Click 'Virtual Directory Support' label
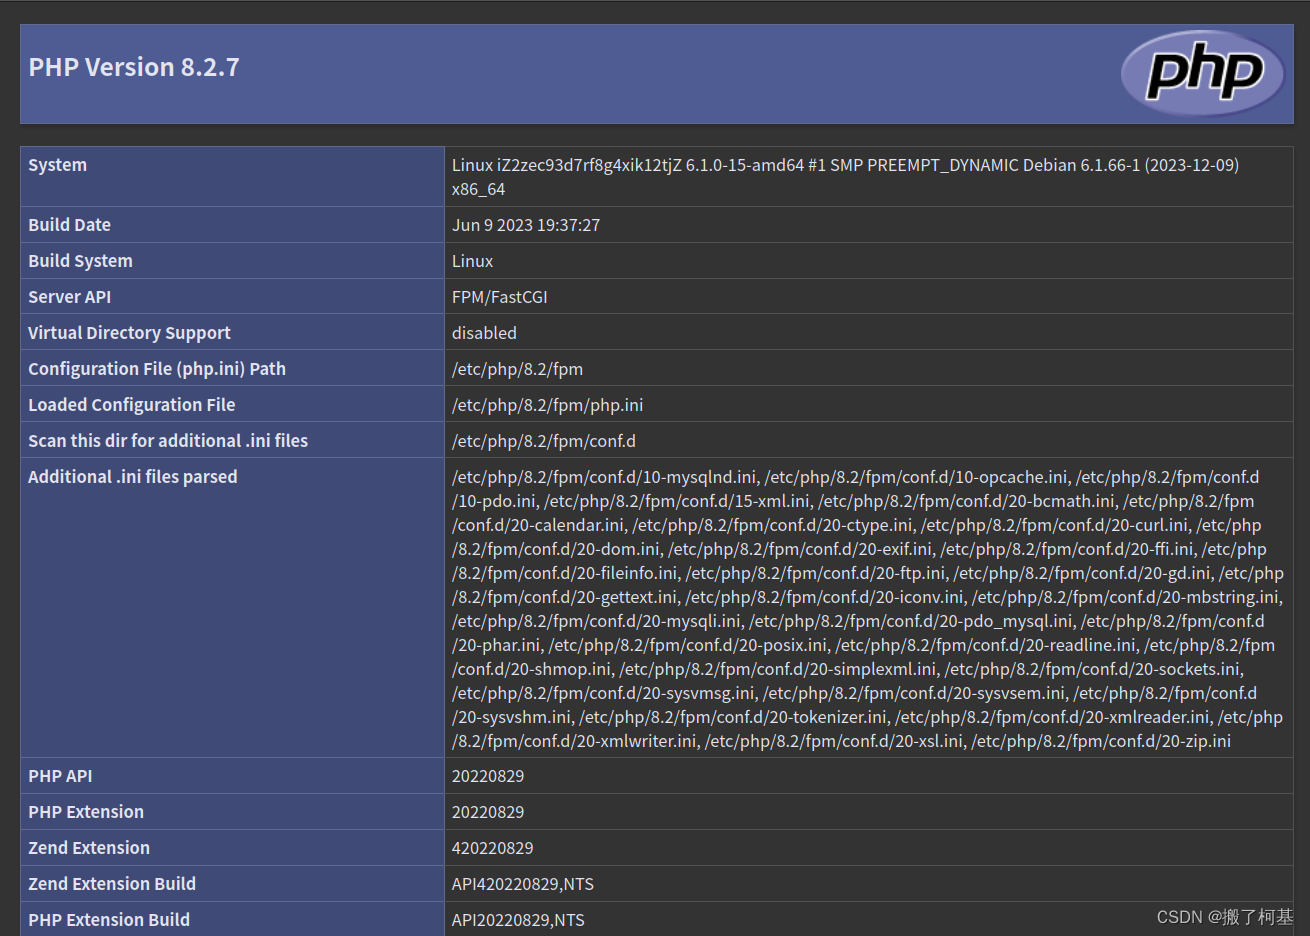This screenshot has height=936, width=1310. click(x=129, y=333)
